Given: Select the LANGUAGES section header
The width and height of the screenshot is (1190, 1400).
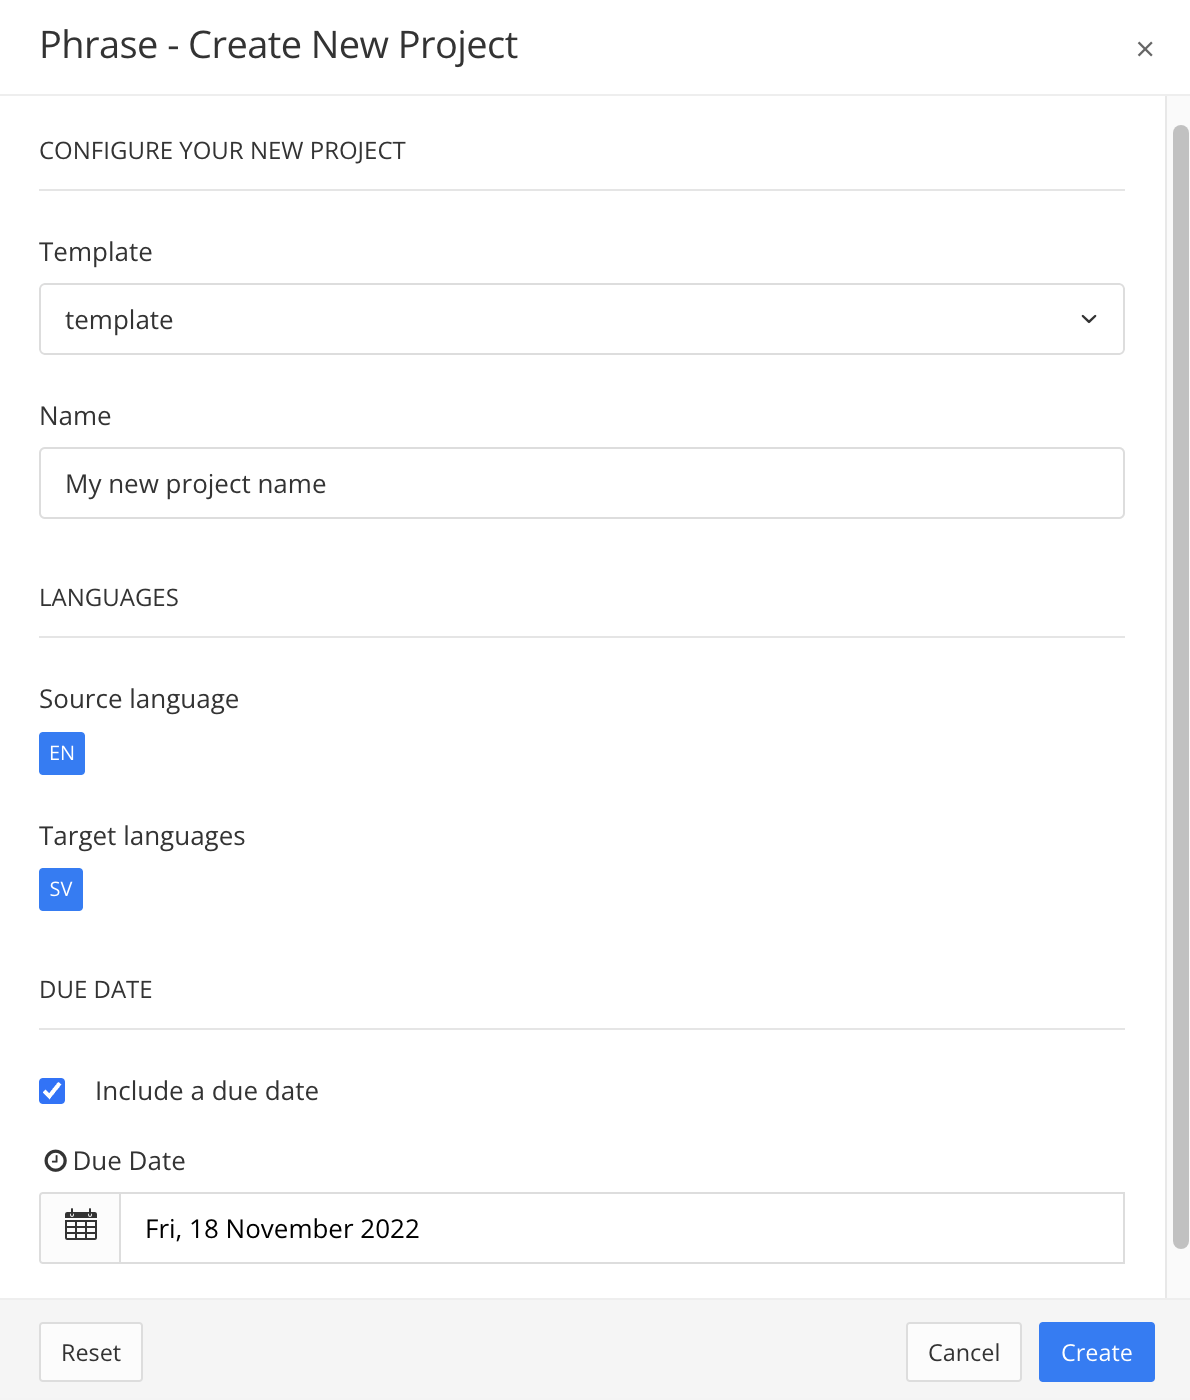Looking at the screenshot, I should (x=109, y=596).
